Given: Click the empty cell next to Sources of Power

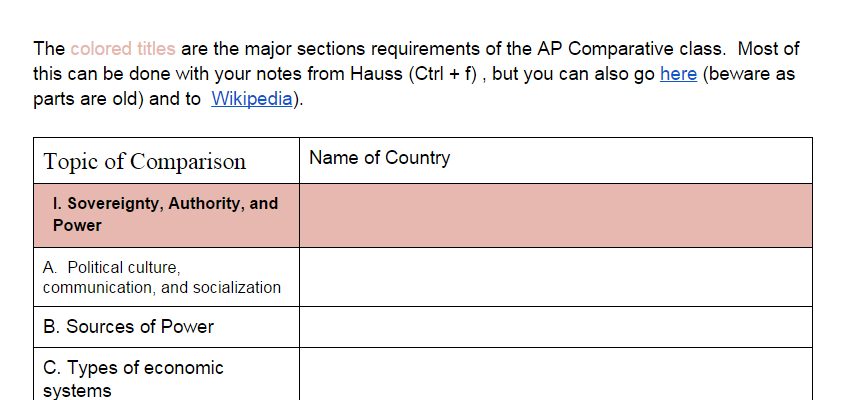Looking at the screenshot, I should pyautogui.click(x=556, y=327).
